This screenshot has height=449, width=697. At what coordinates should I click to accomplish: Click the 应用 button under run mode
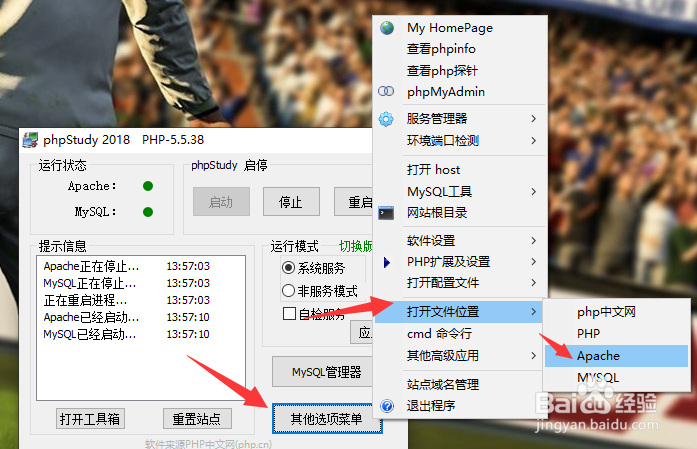[x=363, y=333]
